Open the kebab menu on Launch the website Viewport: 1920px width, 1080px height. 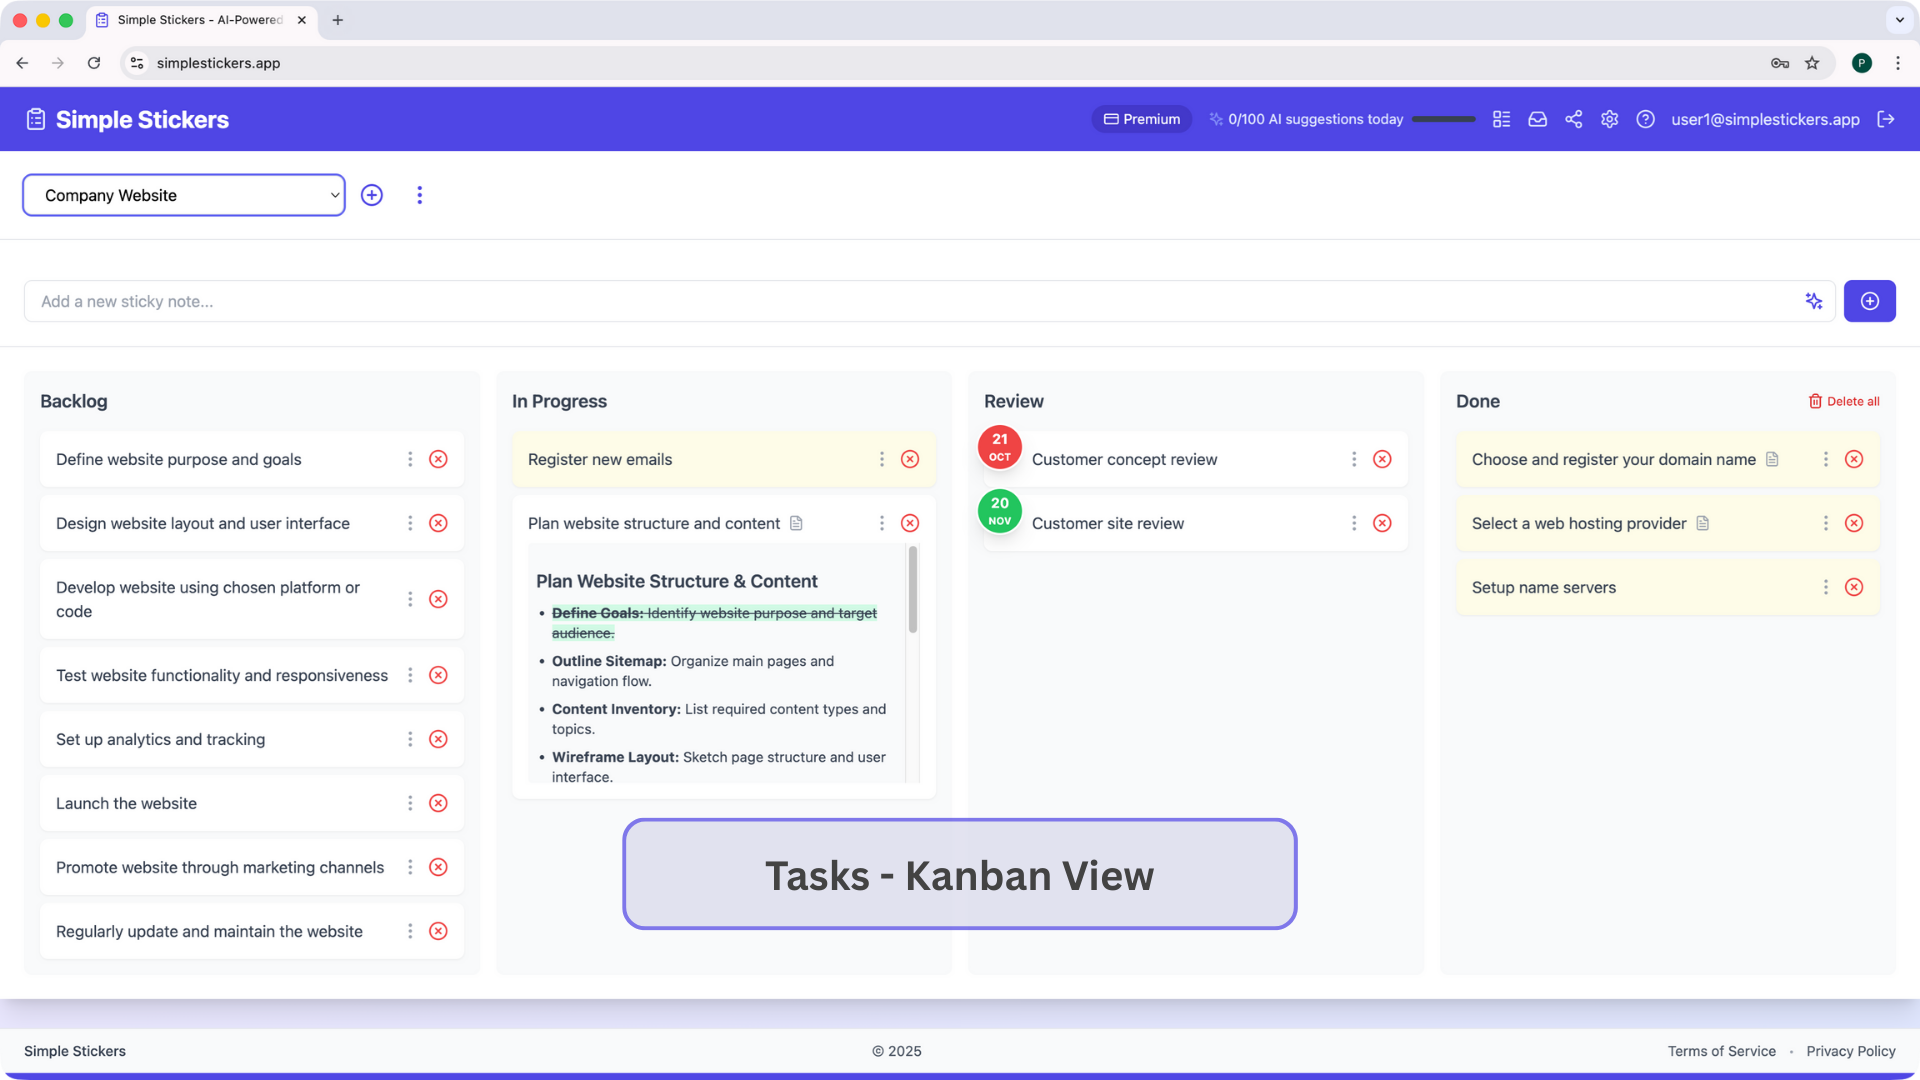pyautogui.click(x=409, y=803)
